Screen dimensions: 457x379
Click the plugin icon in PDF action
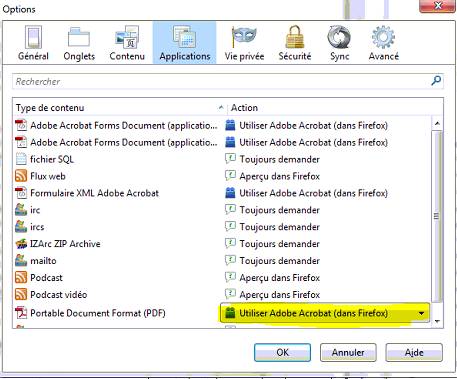tap(230, 313)
